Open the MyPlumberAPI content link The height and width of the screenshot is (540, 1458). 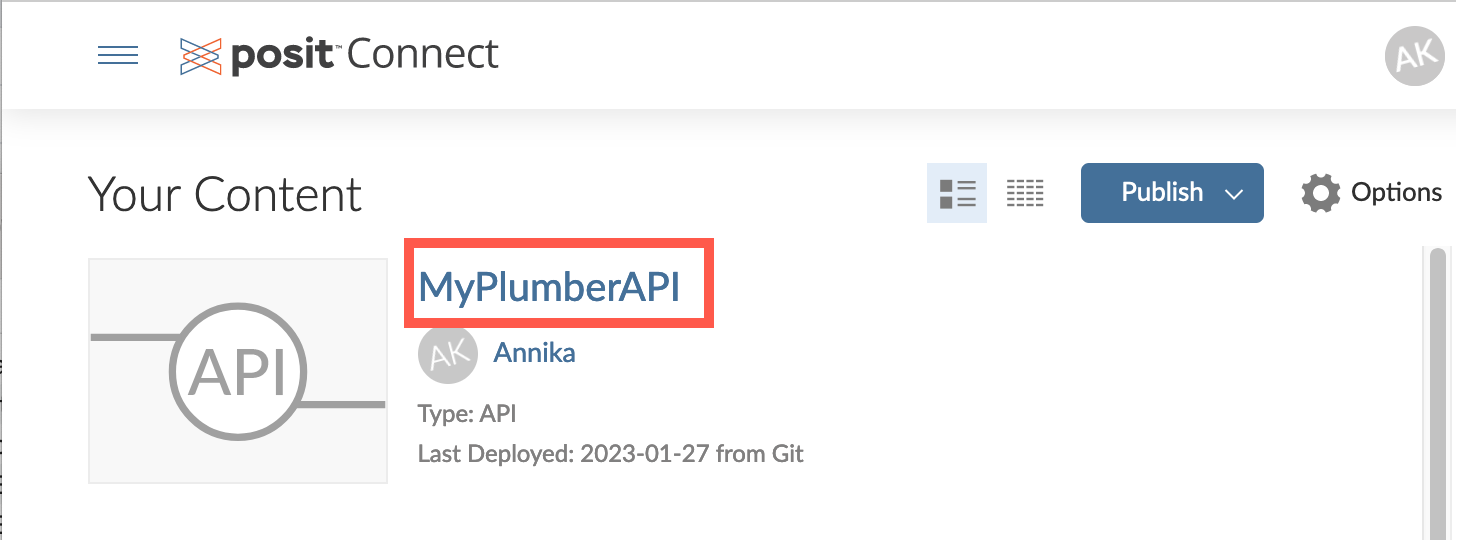coord(549,287)
